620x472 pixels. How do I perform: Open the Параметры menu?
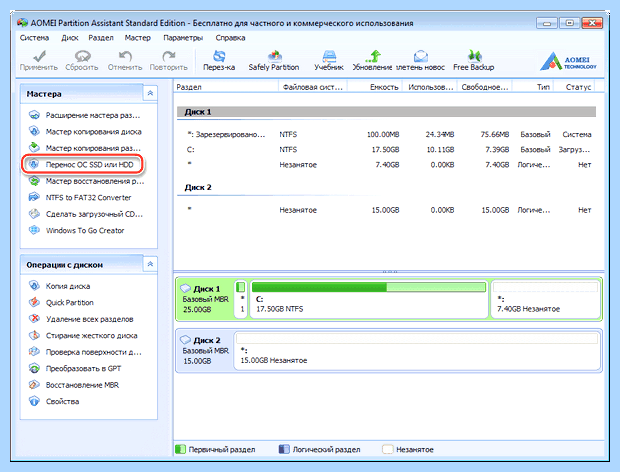(x=183, y=38)
